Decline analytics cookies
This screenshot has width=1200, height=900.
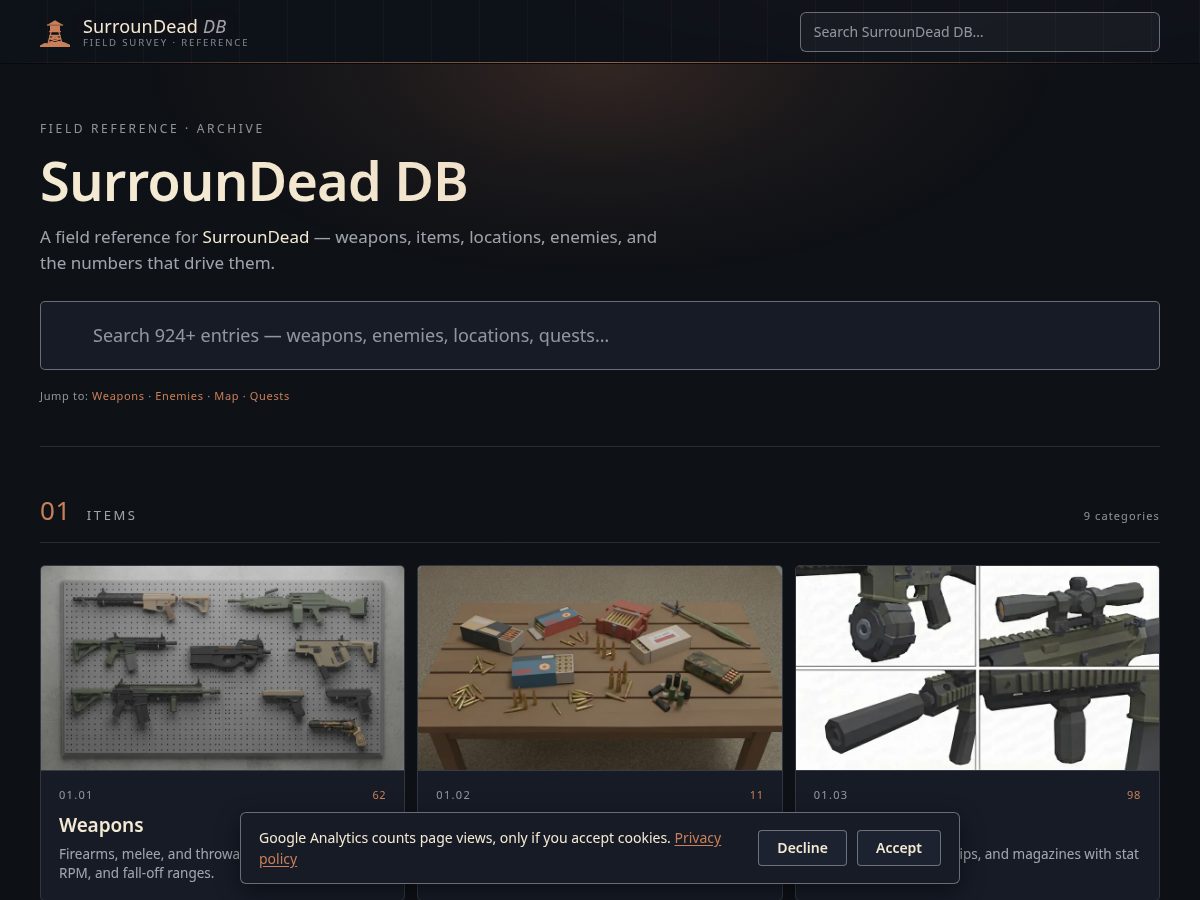[802, 848]
